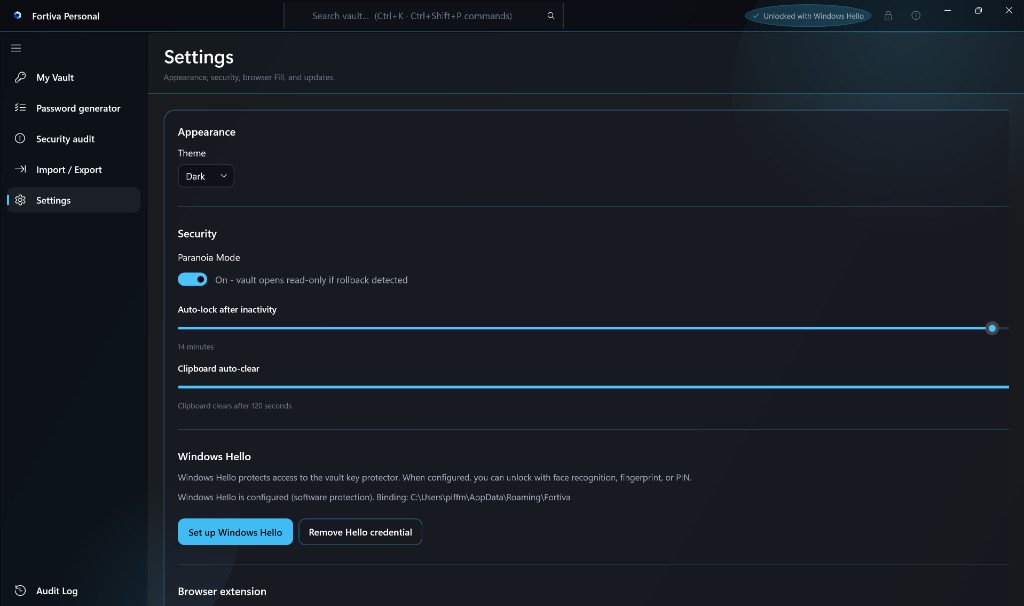This screenshot has width=1024, height=606.
Task: Click the history icon beside Audit Log
Action: (20, 590)
